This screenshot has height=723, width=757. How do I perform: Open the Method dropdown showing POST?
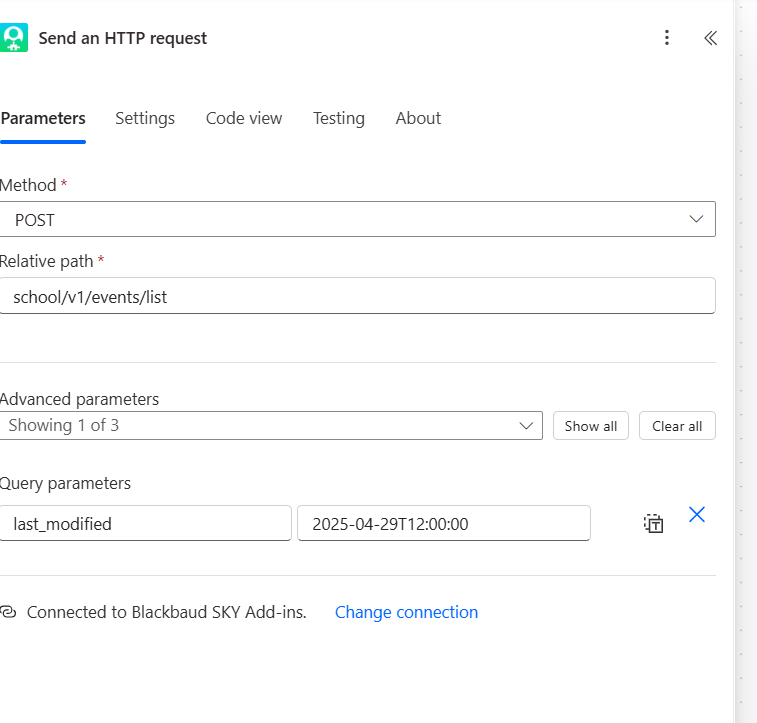coord(357,219)
